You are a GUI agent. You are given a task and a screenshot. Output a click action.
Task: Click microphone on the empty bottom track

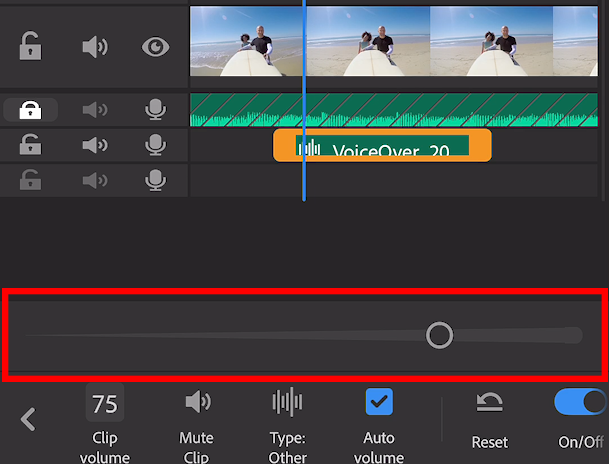tap(155, 180)
